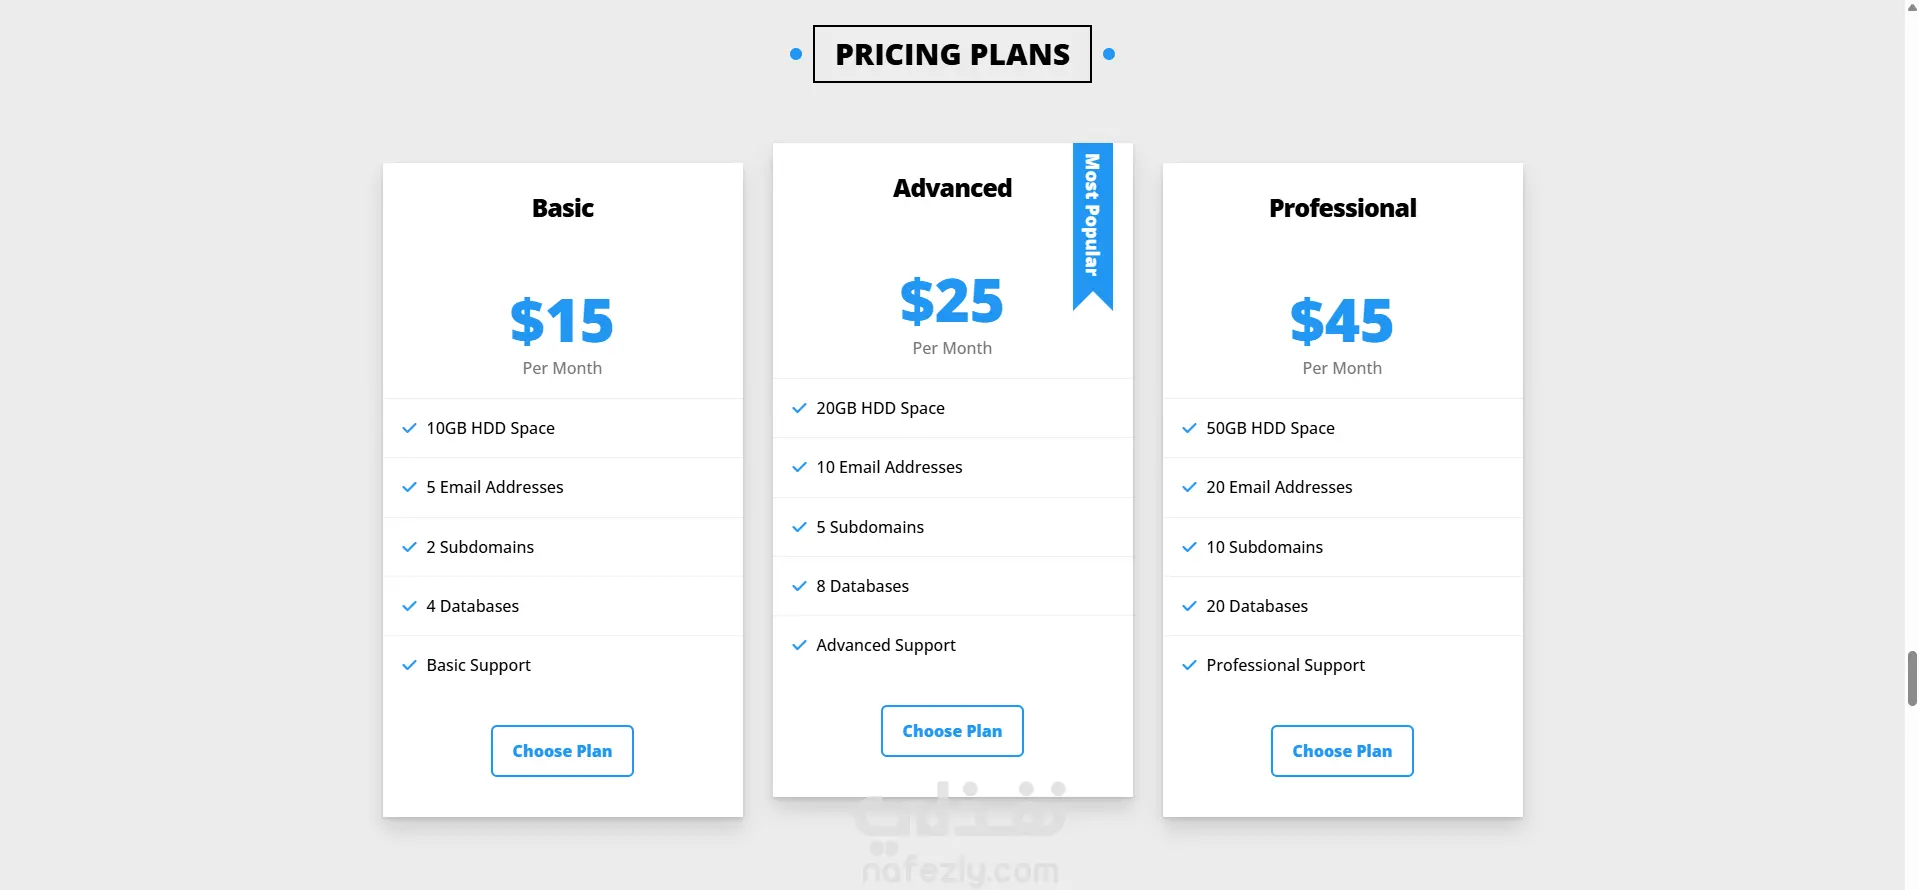The width and height of the screenshot is (1919, 890).
Task: Click the checkmark beside 20GB HDD Space
Action: tap(799, 408)
